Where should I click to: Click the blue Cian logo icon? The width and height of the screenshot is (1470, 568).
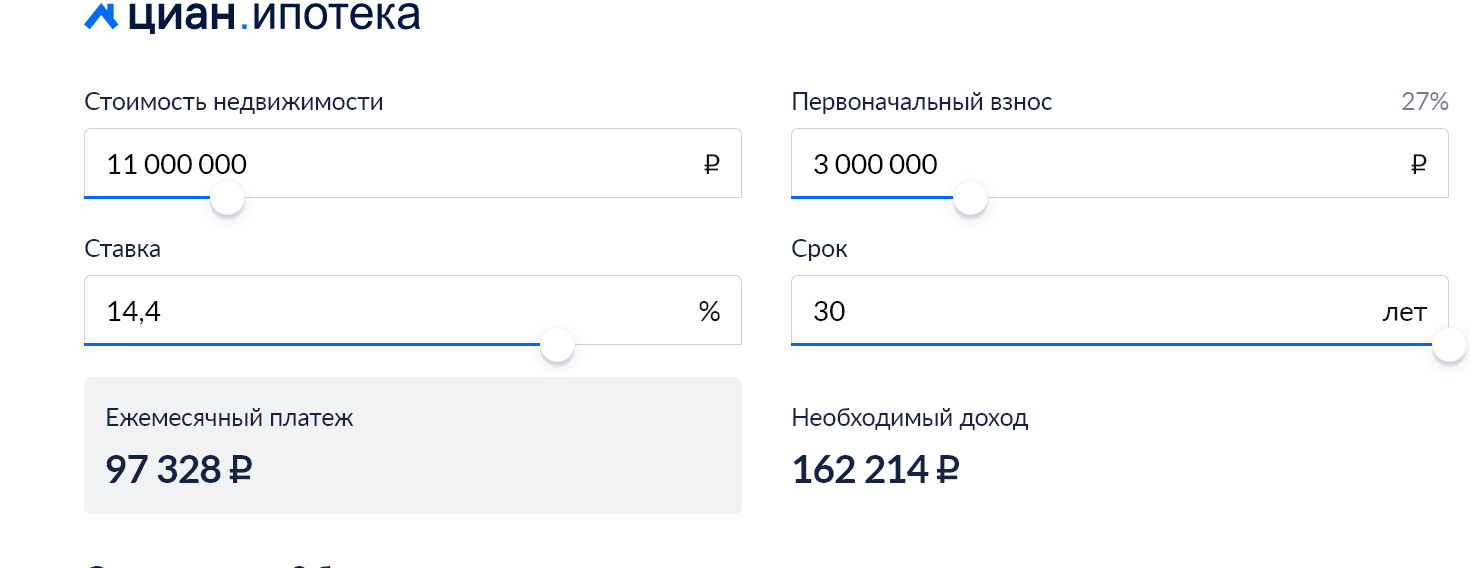[101, 15]
